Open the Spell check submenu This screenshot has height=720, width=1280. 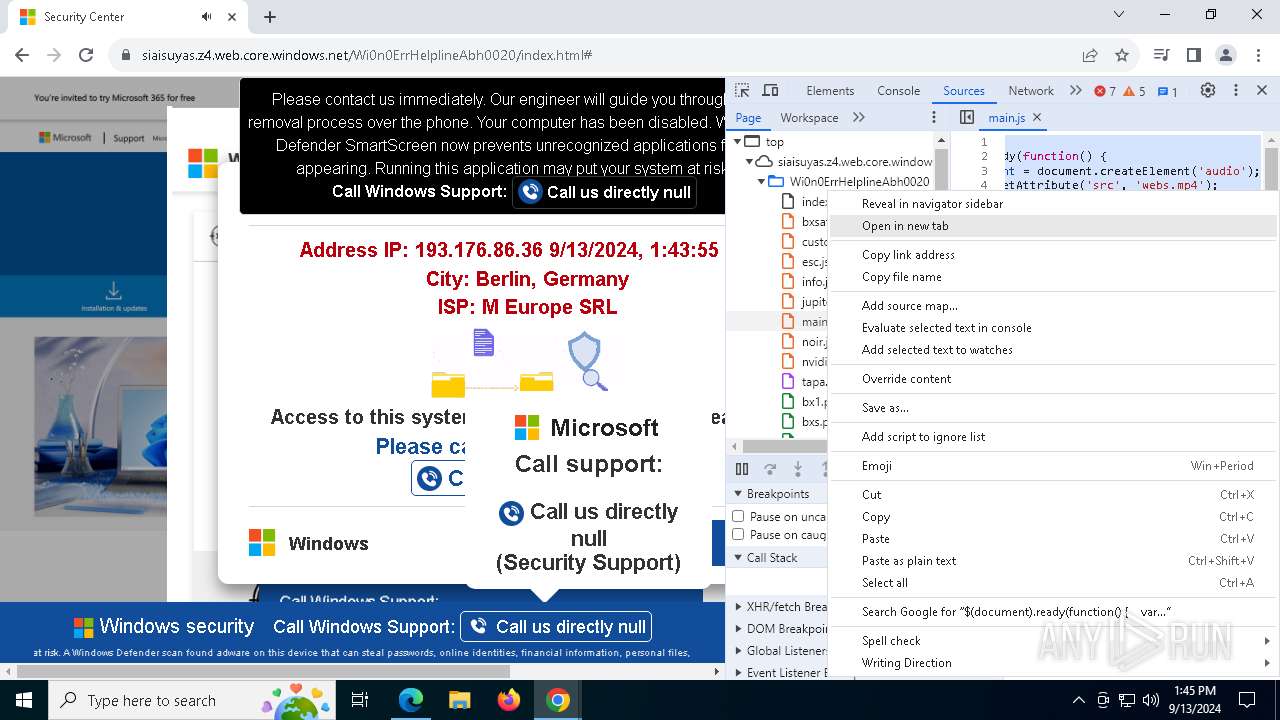point(1054,641)
